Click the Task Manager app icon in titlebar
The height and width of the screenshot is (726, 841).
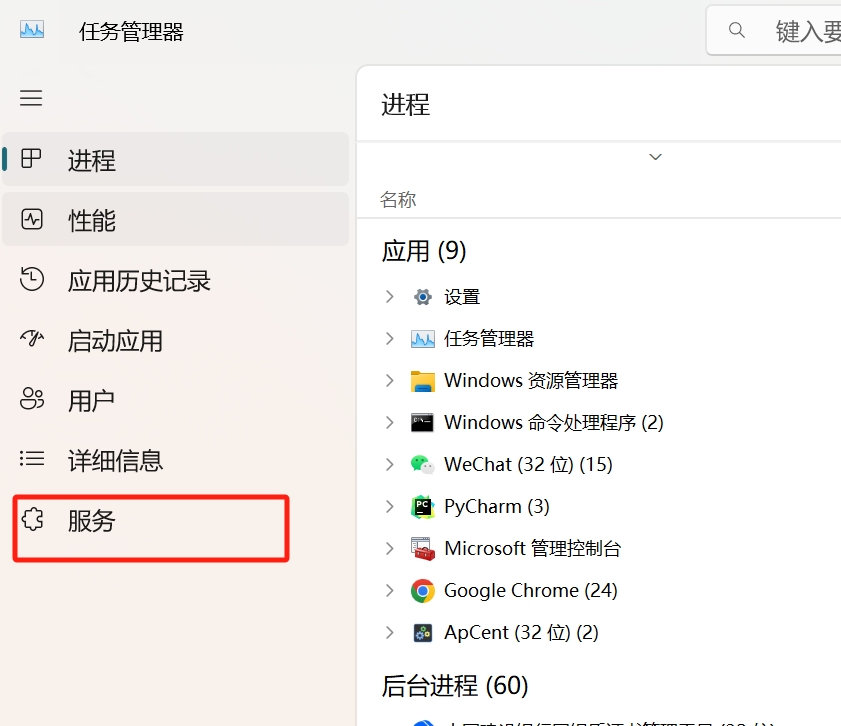coord(31,30)
